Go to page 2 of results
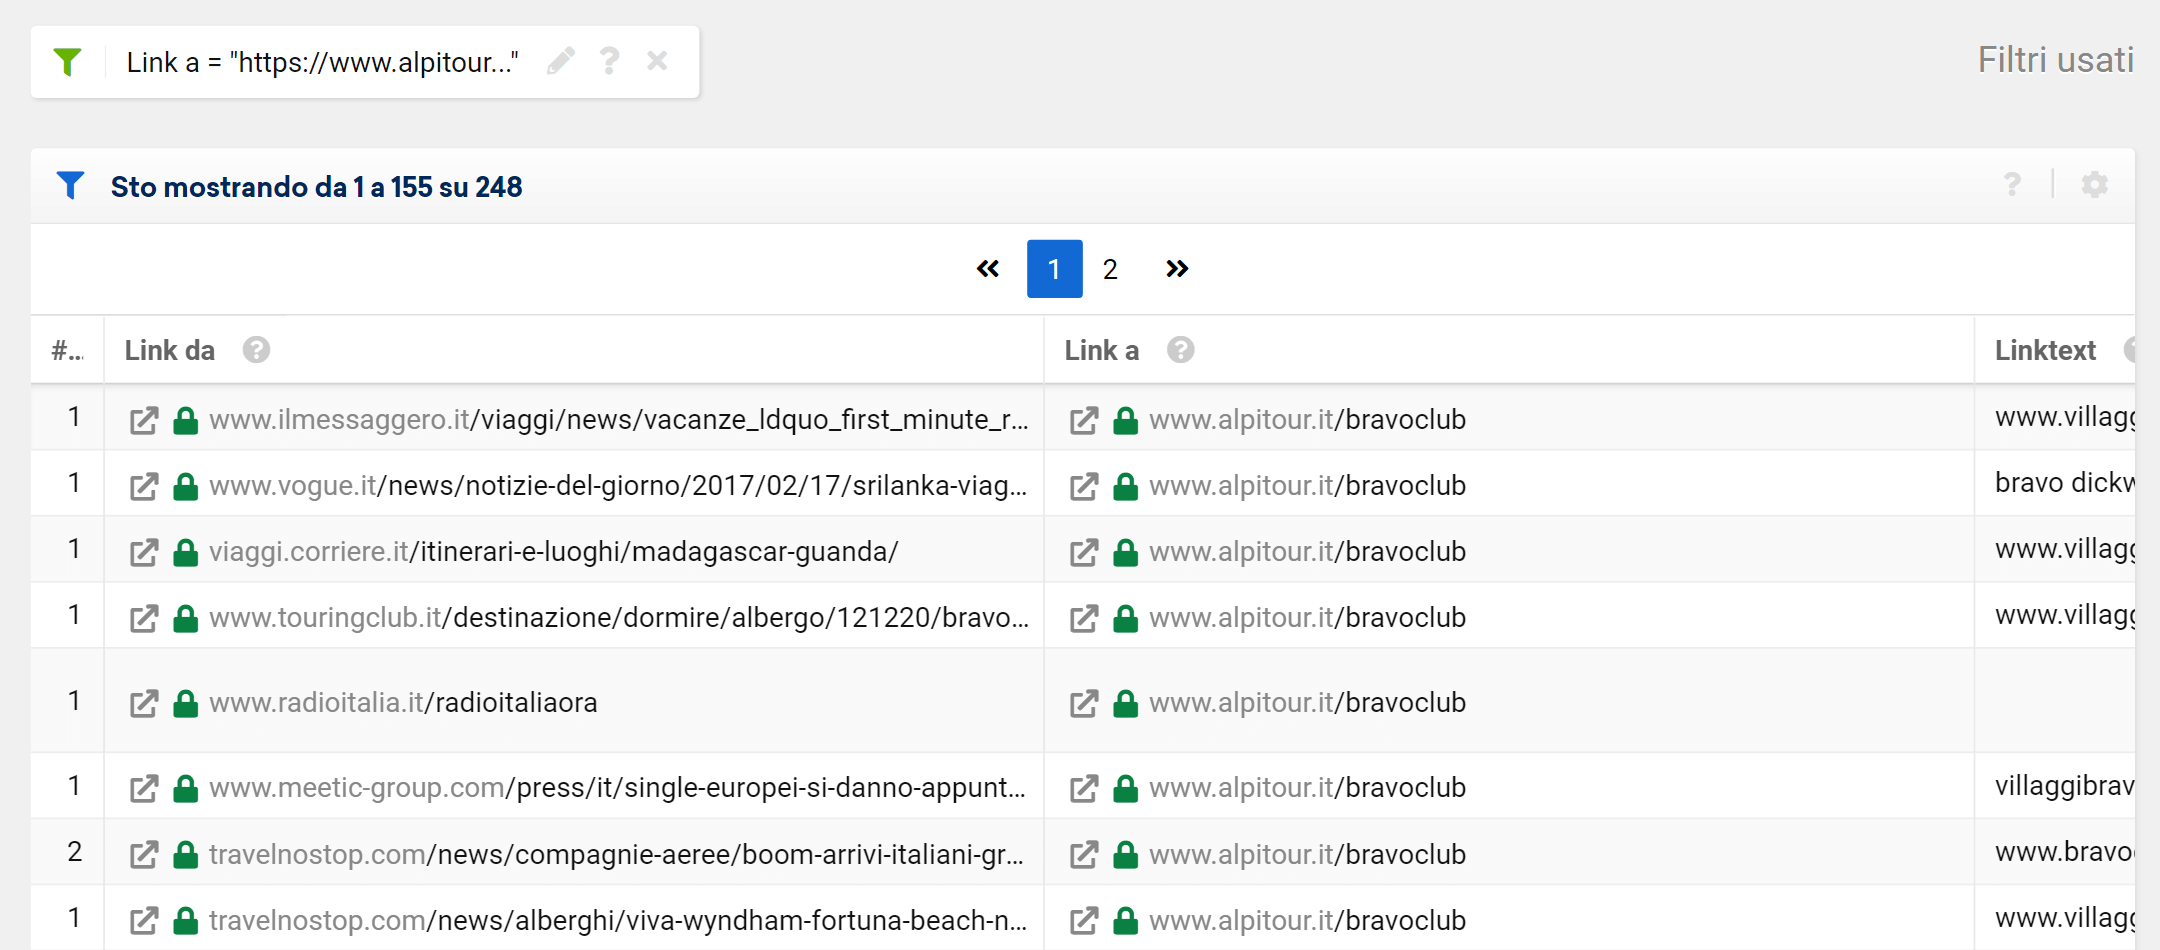This screenshot has width=2160, height=950. pos(1110,269)
